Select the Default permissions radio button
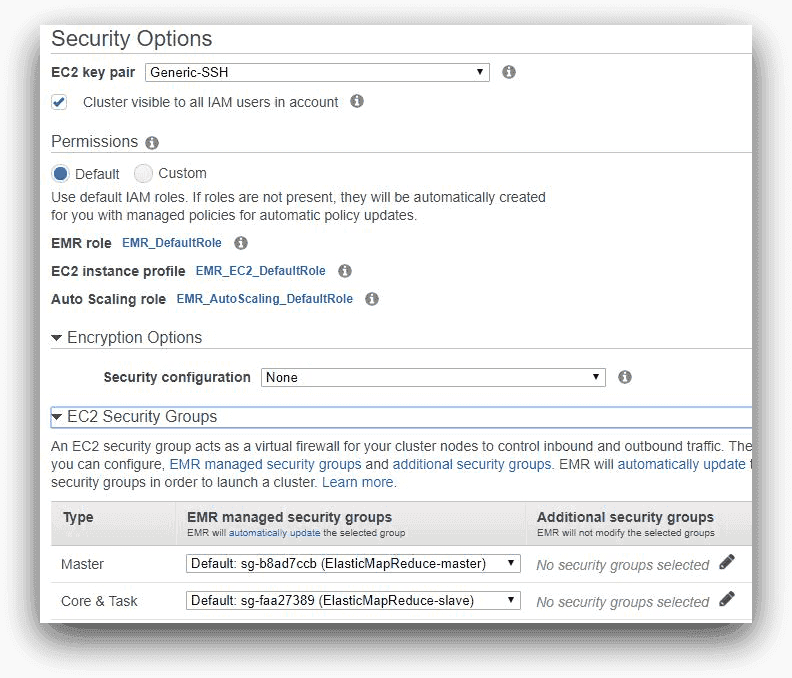The height and width of the screenshot is (678, 792). click(x=61, y=173)
